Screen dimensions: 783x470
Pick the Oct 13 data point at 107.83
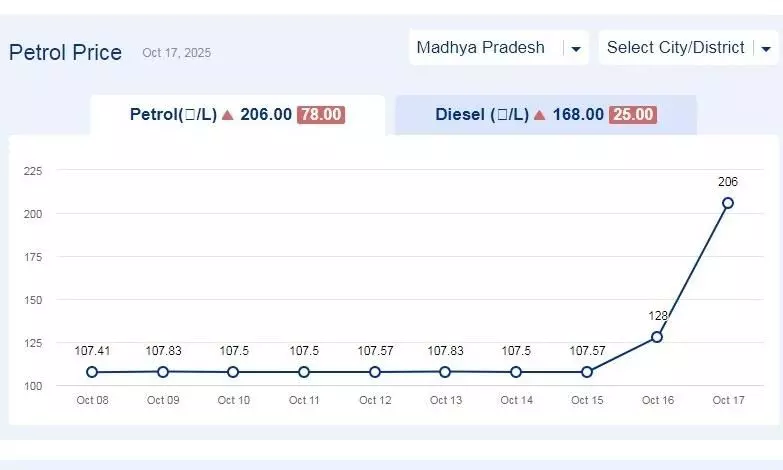(445, 371)
